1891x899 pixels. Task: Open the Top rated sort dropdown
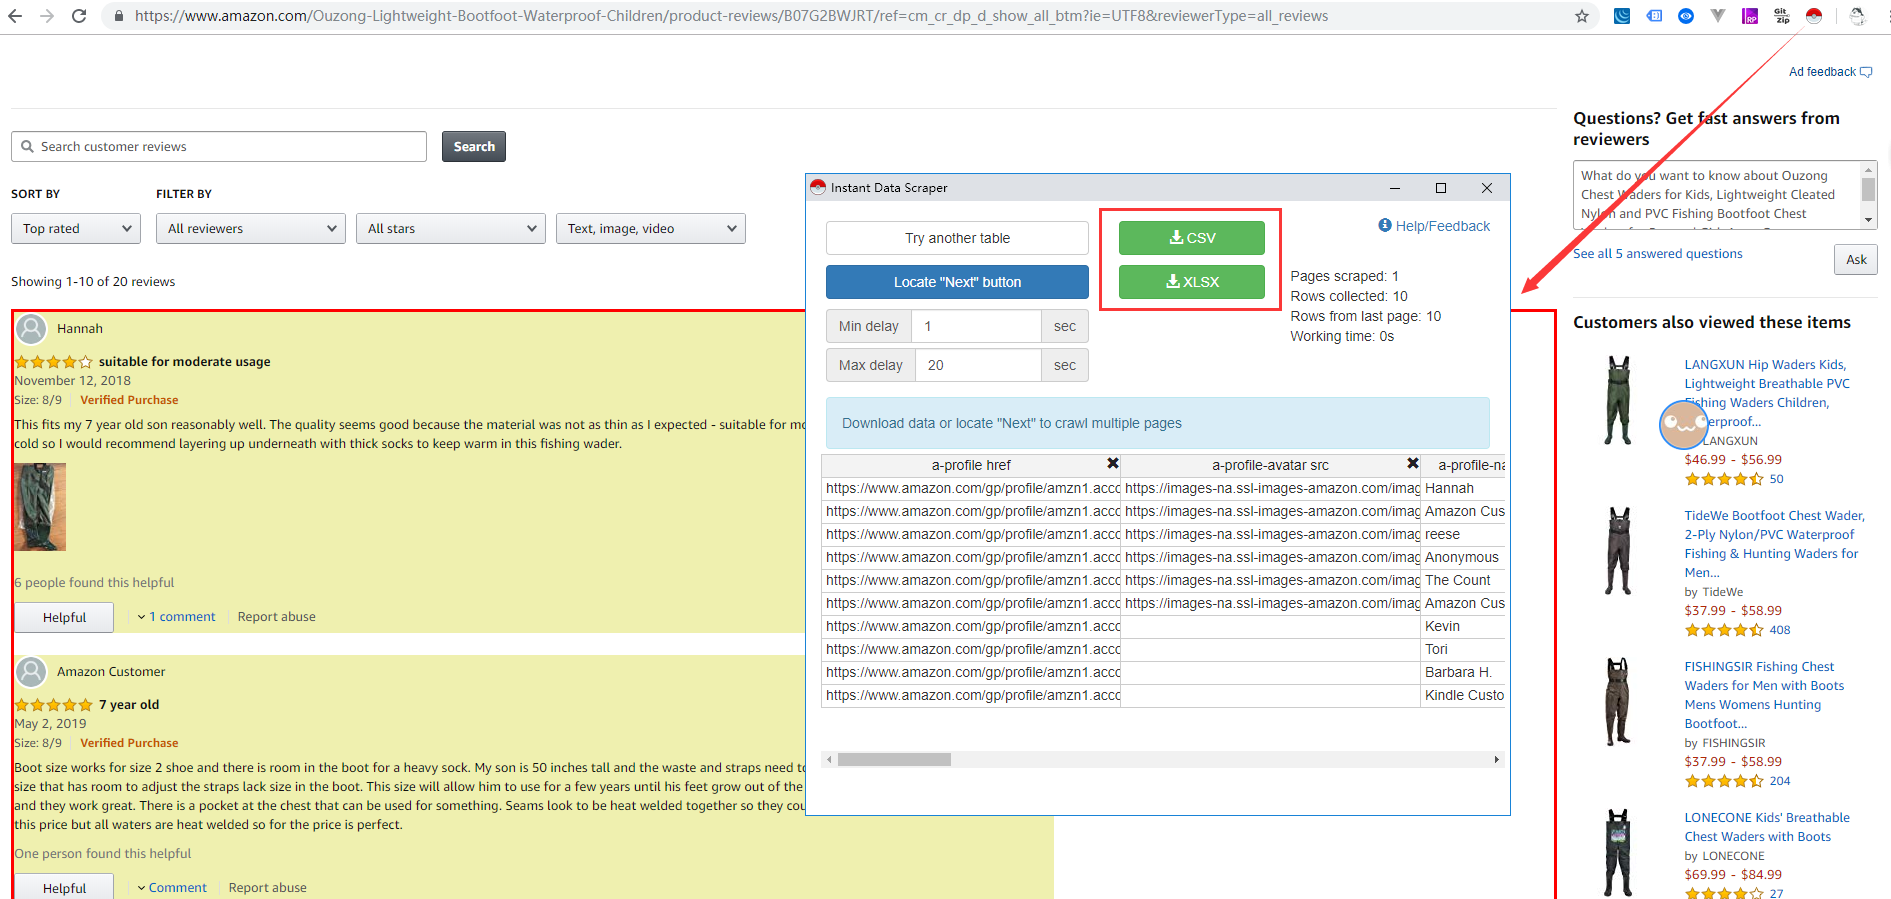(x=76, y=229)
